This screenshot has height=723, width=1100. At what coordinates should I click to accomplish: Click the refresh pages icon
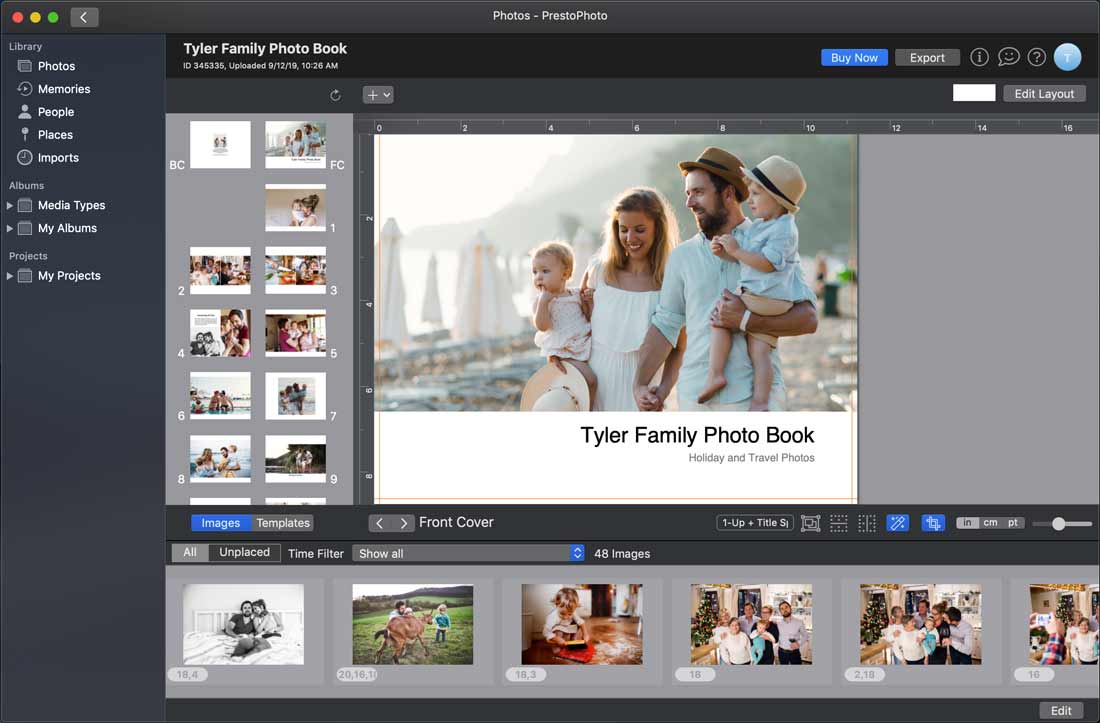(335, 95)
